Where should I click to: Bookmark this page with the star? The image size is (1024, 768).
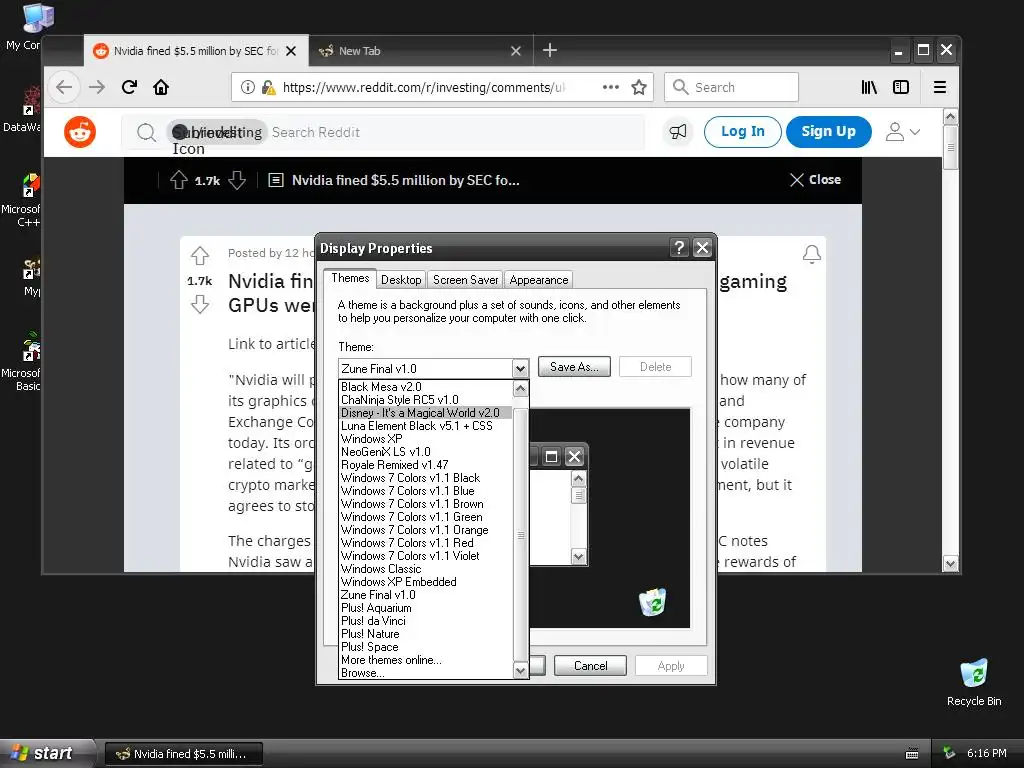click(639, 87)
